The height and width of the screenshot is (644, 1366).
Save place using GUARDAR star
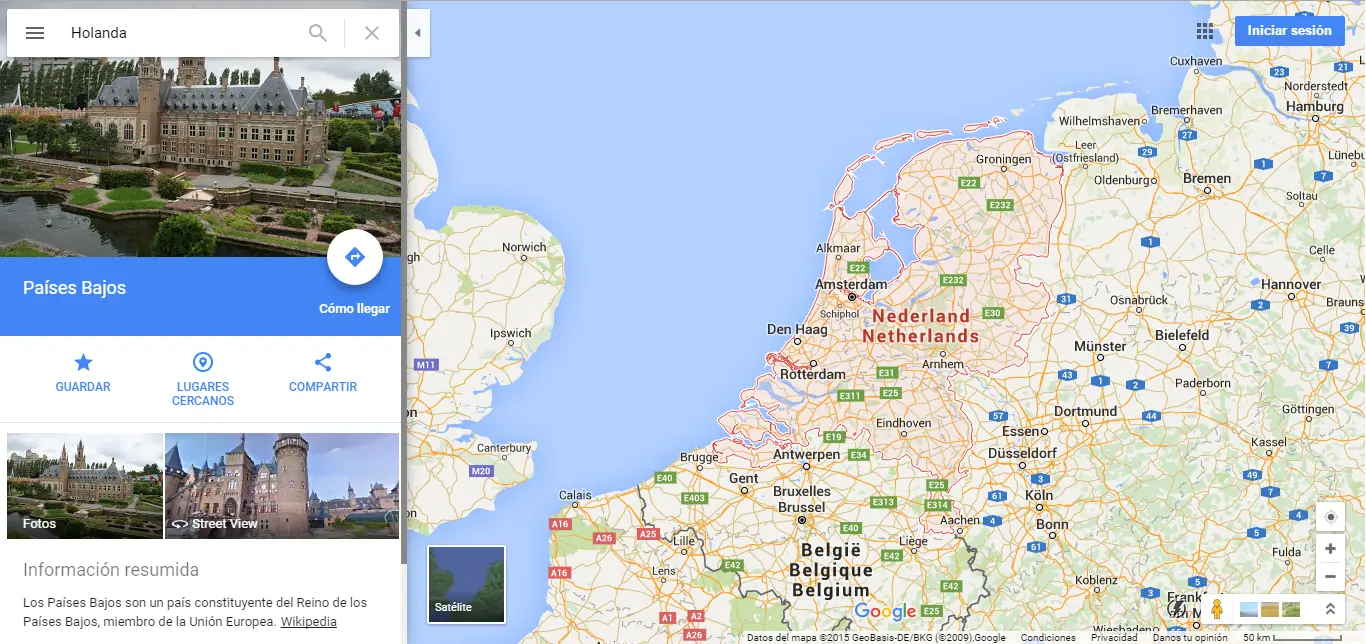pyautogui.click(x=83, y=372)
